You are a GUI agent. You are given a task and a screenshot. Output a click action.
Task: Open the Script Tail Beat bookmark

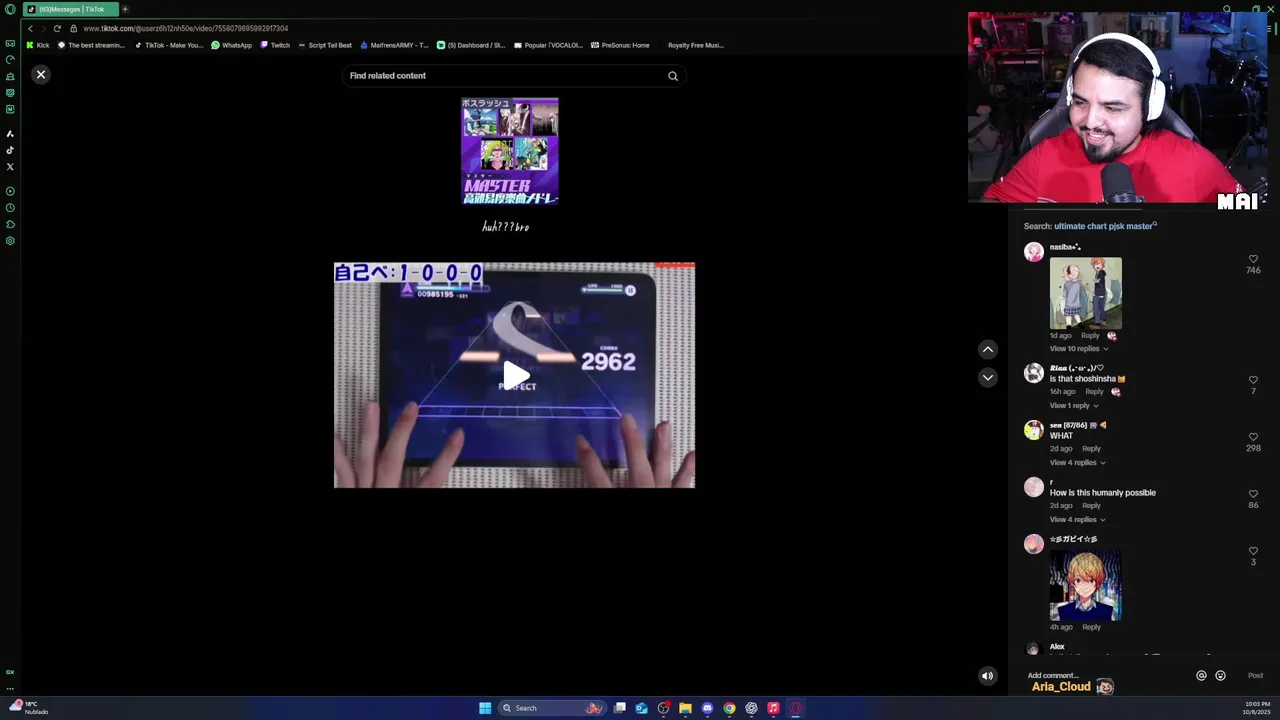coord(325,45)
